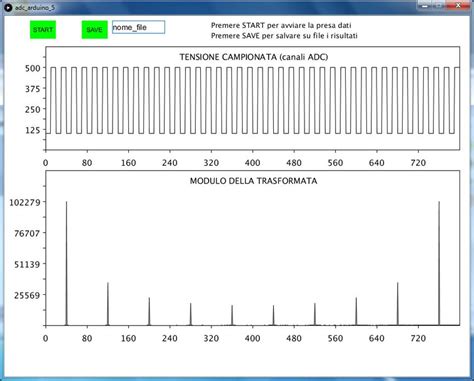
Task: Click the green START button
Action: 43,30
